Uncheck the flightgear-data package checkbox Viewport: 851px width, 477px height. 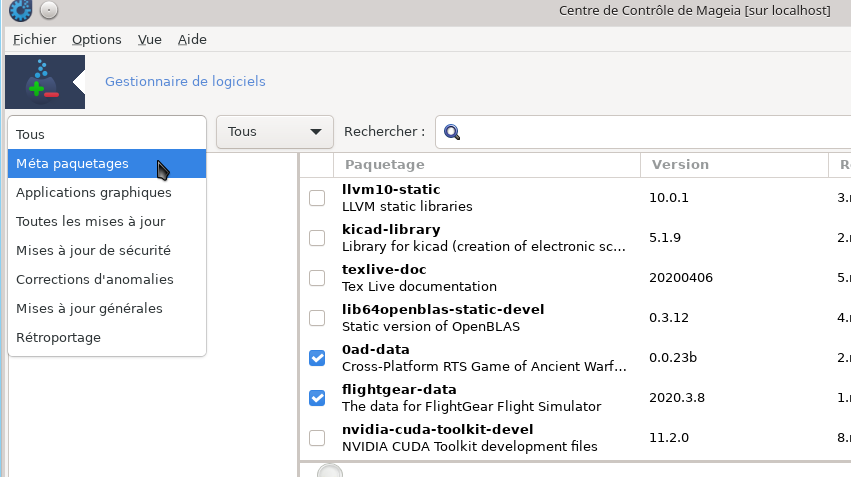click(317, 398)
